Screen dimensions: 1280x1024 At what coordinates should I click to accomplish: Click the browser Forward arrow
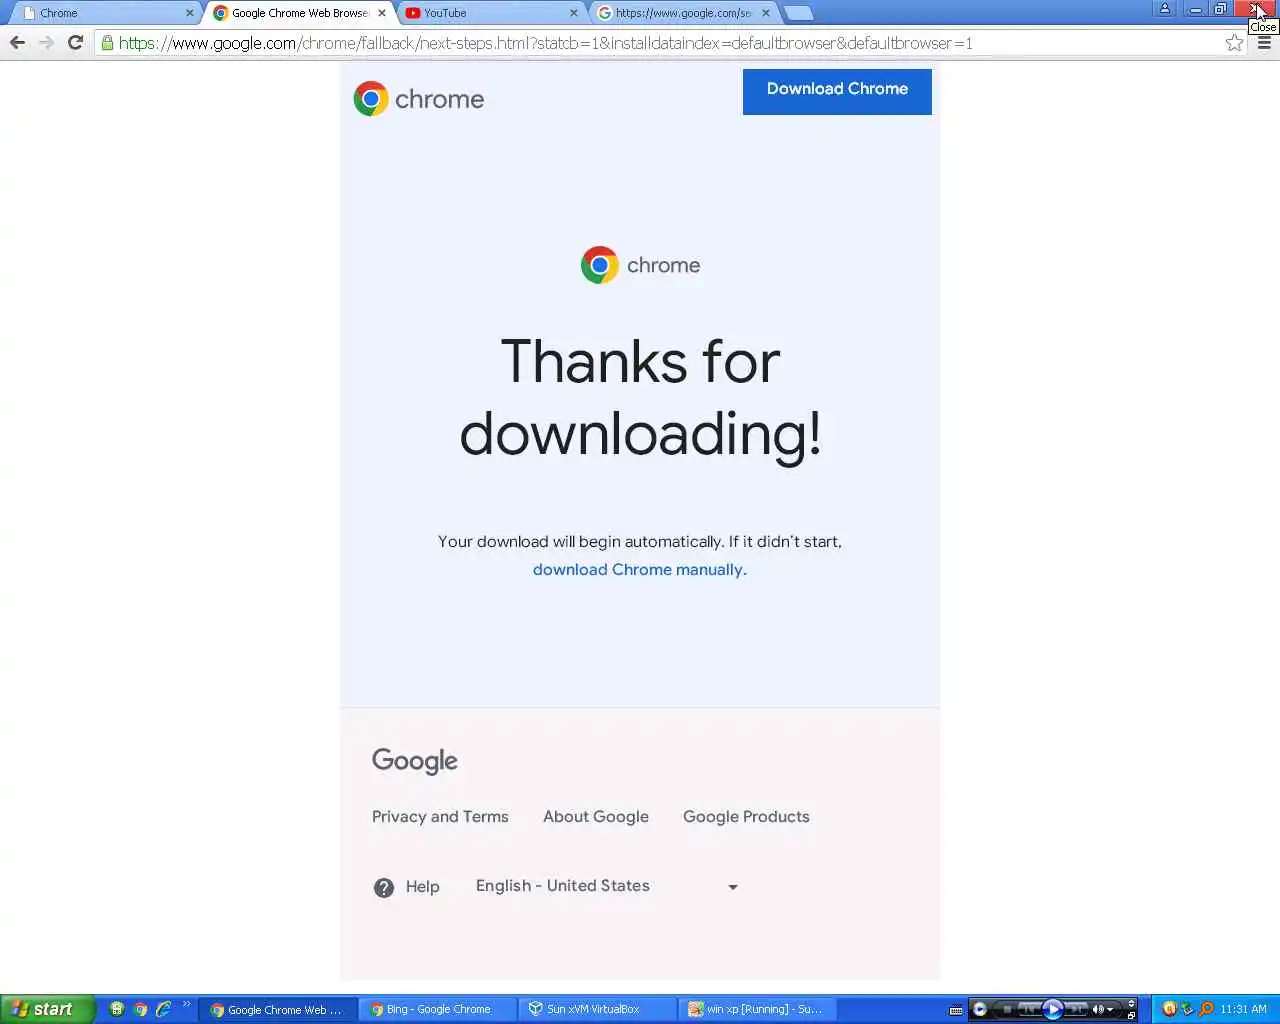tap(46, 43)
